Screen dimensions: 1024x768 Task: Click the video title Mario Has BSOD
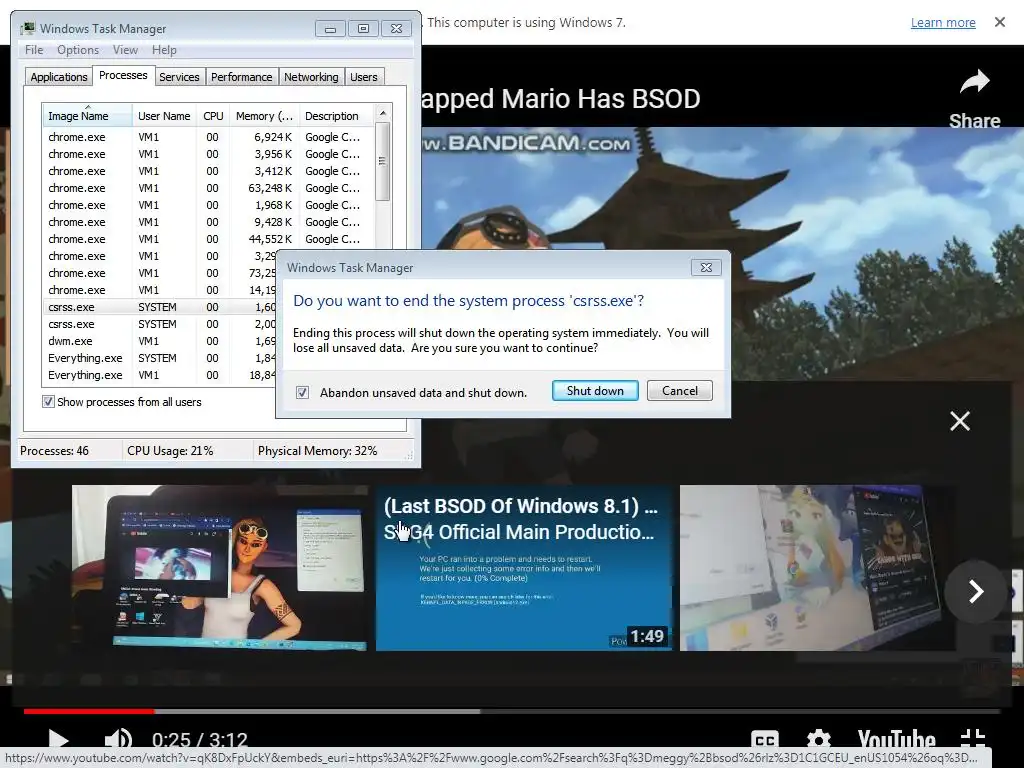pyautogui.click(x=560, y=99)
